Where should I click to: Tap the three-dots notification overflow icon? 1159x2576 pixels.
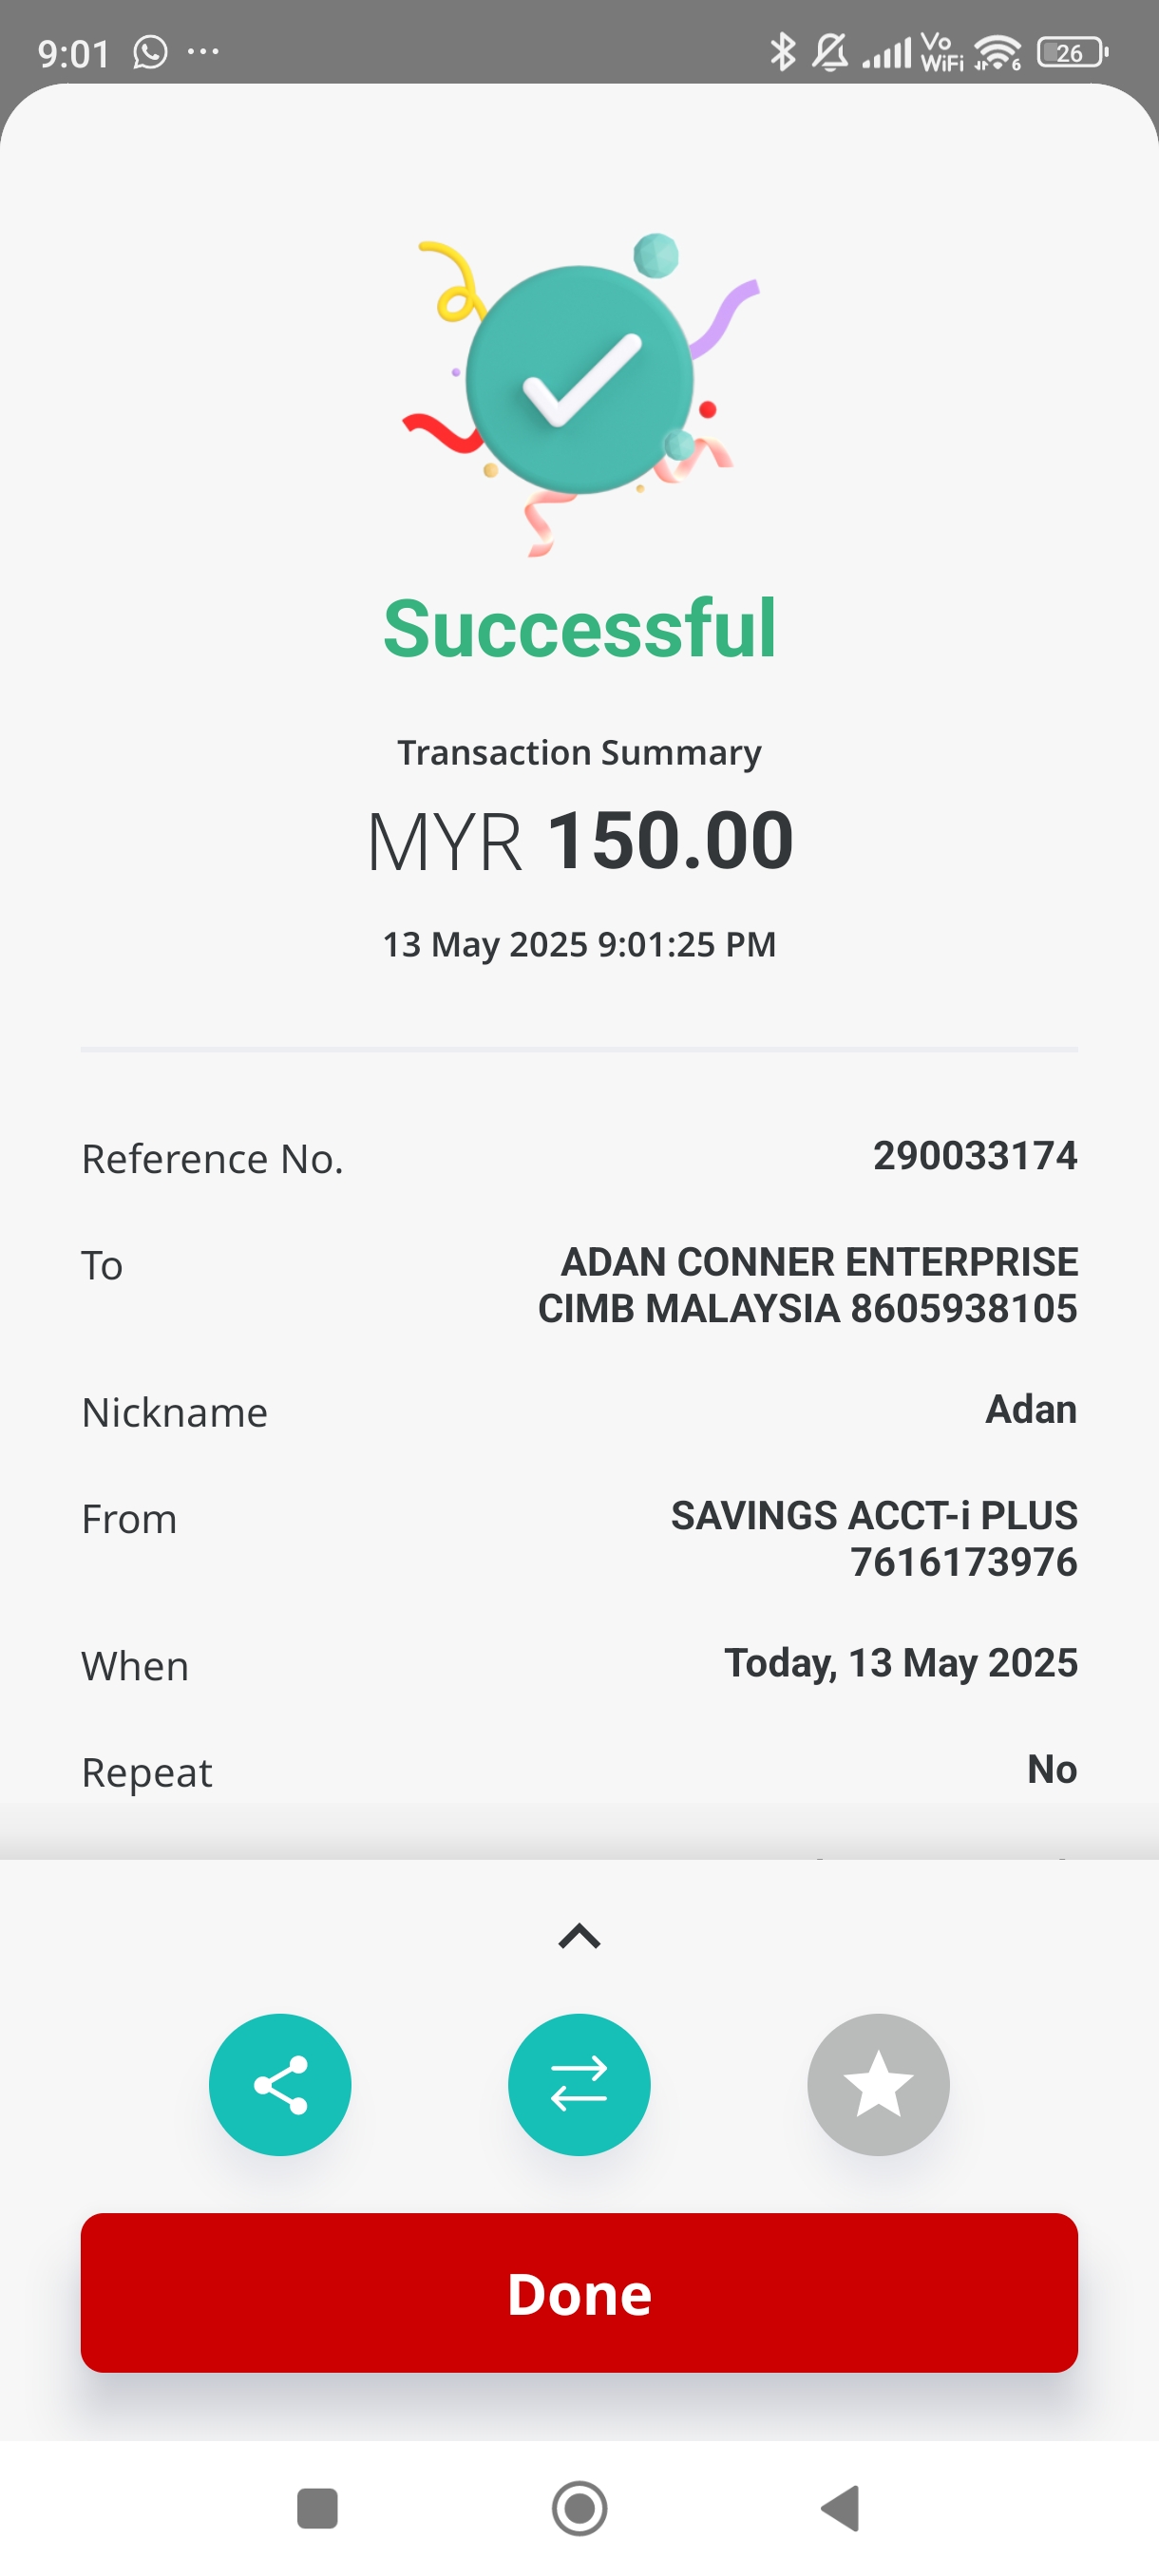tap(203, 52)
